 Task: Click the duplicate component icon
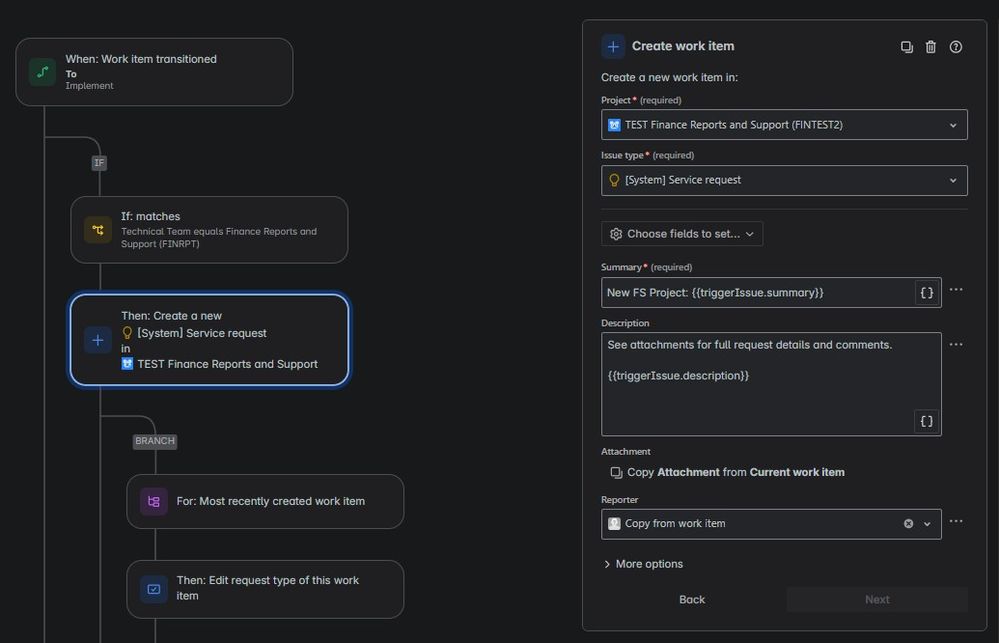coord(906,46)
